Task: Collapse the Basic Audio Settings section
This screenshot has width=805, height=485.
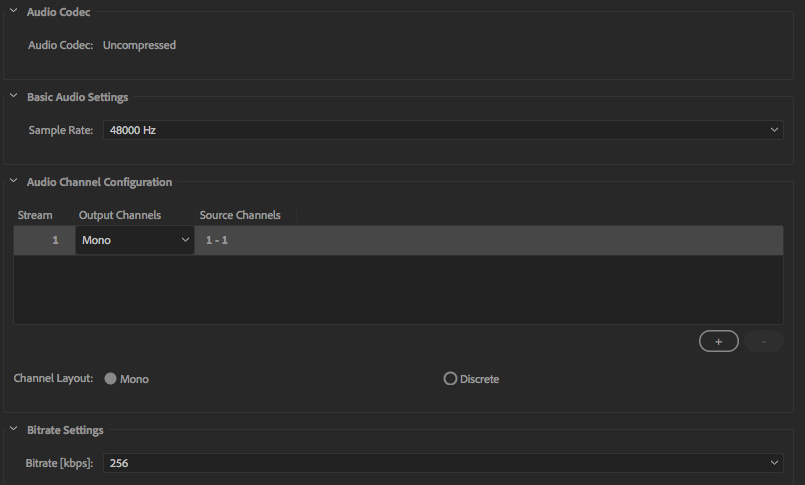Action: pos(14,96)
